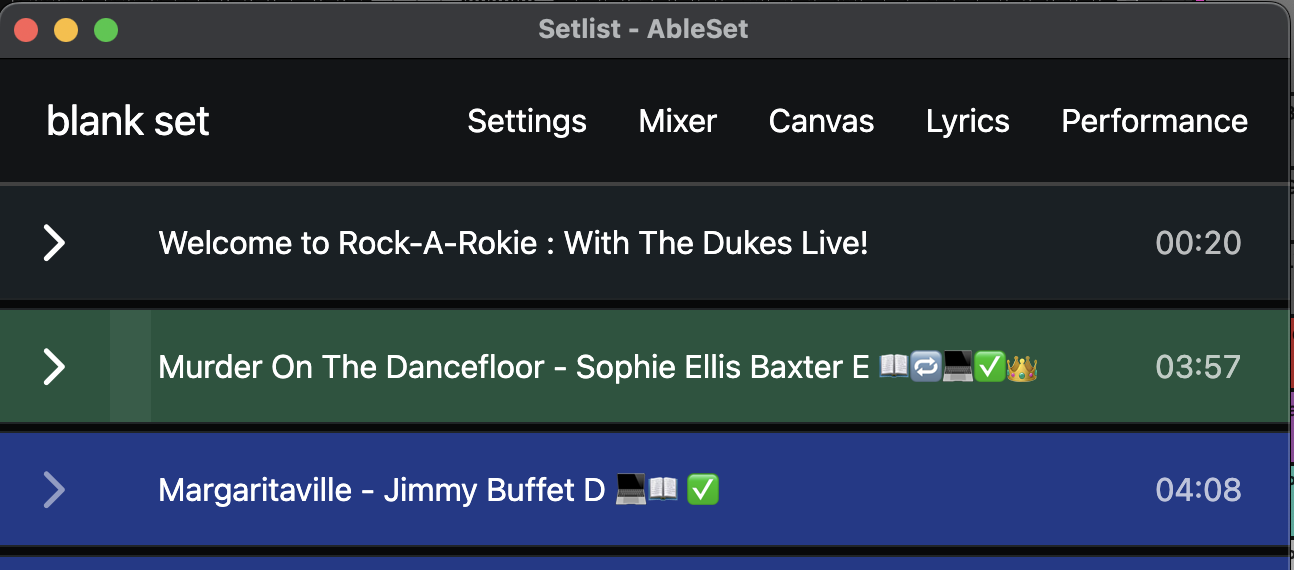This screenshot has width=1294, height=570.
Task: Select the Welcome to Rock-A-Rokie song title
Action: 513,243
